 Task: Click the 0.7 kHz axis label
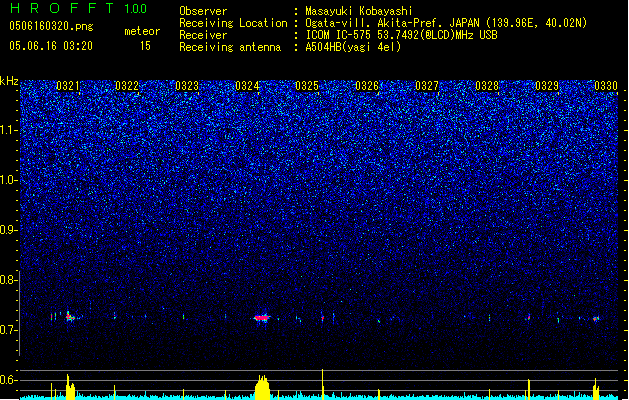[x=9, y=330]
